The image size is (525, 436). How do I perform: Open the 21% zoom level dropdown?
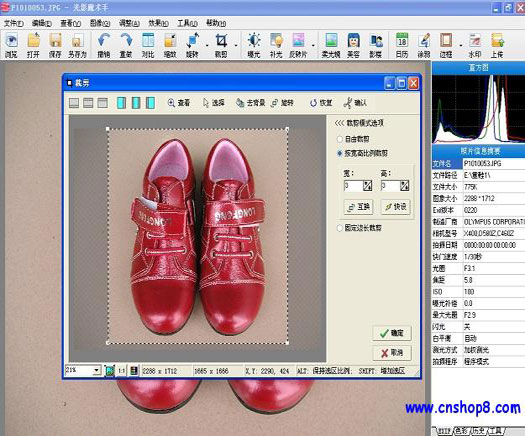pyautogui.click(x=96, y=370)
